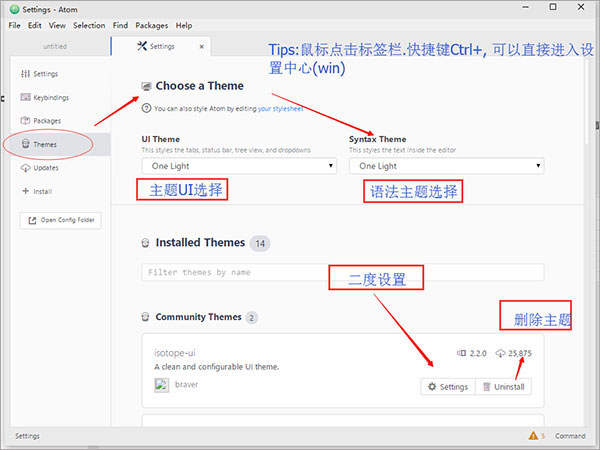This screenshot has width=600, height=450.
Task: Open core Settings in the sidebar
Action: 45,74
